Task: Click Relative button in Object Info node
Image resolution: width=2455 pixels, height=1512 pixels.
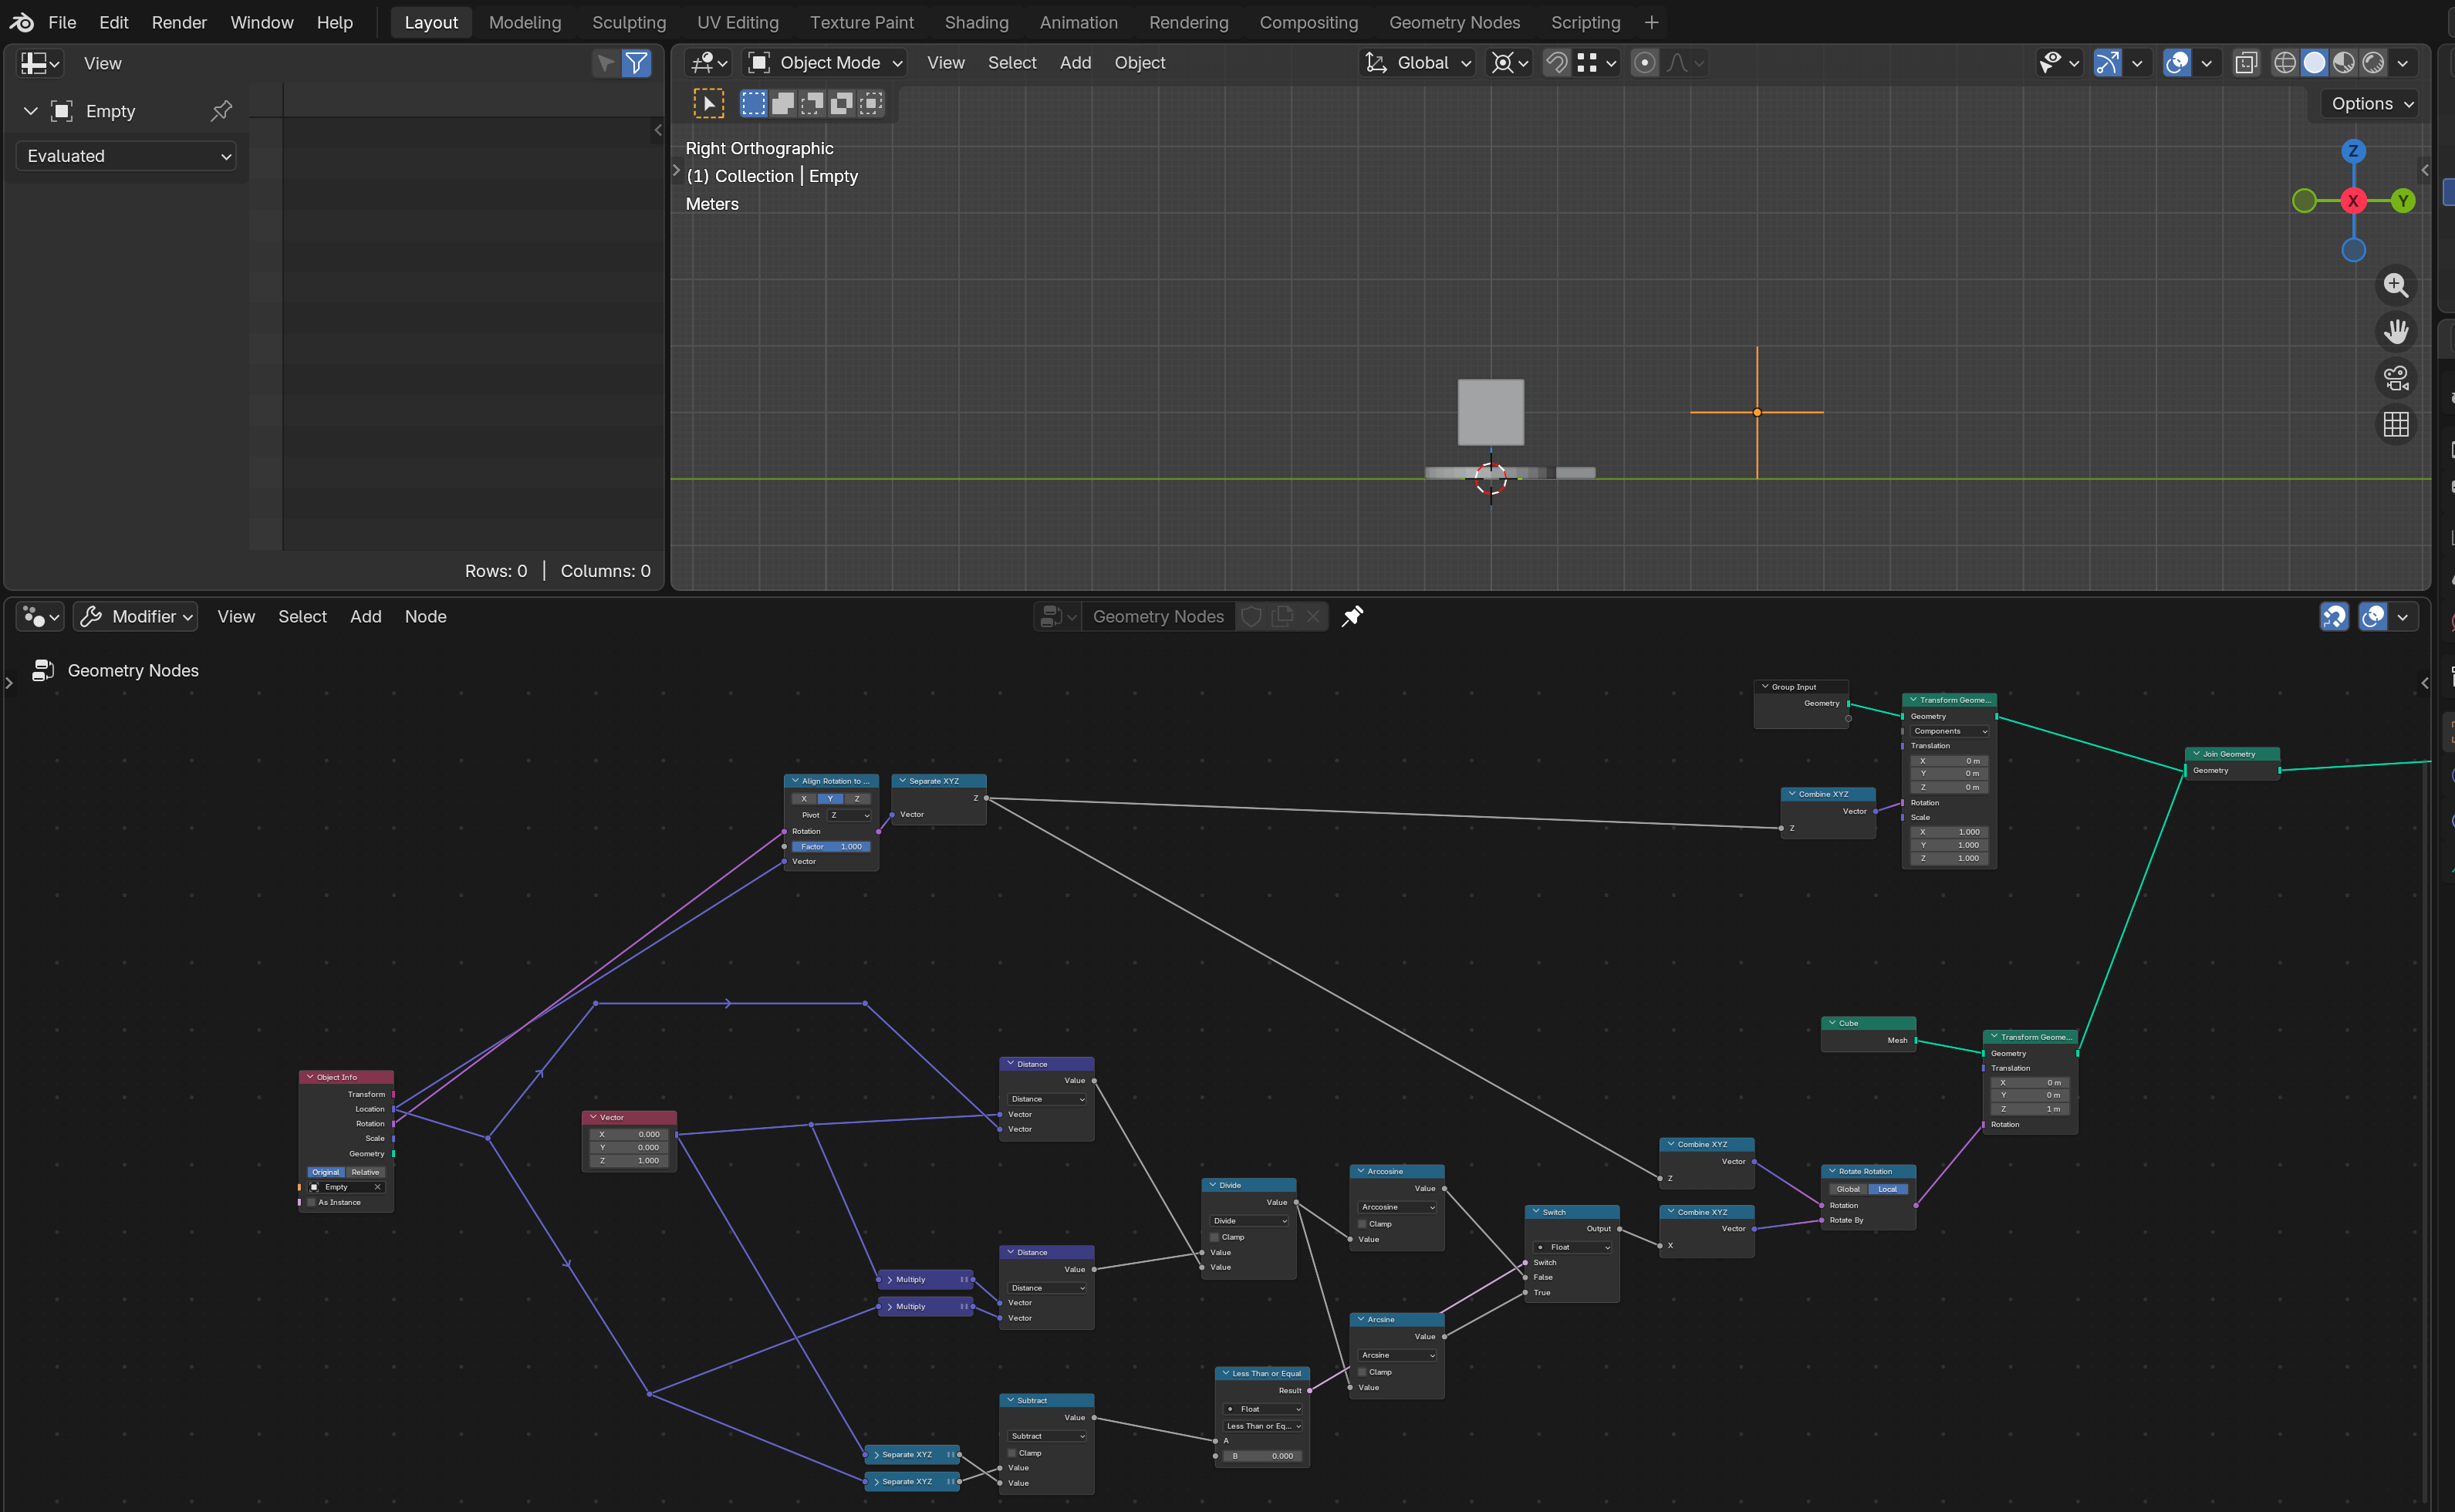Action: point(365,1172)
